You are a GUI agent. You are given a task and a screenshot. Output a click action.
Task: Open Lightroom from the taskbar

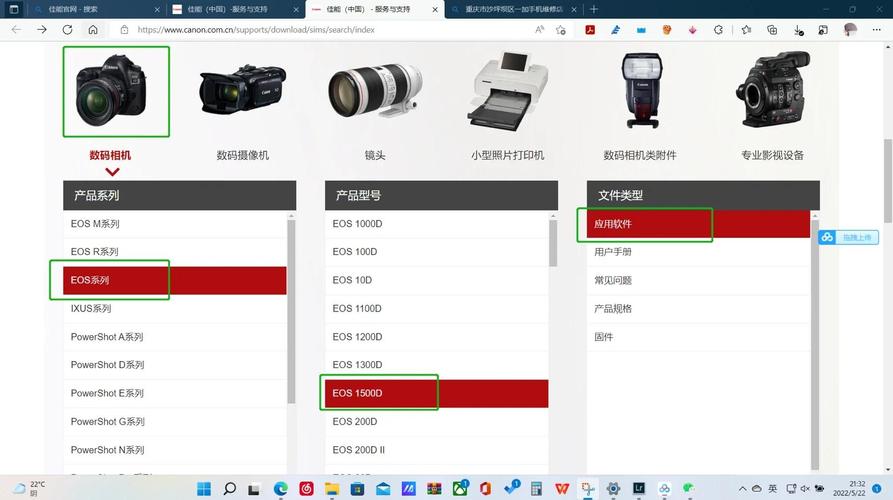point(639,489)
